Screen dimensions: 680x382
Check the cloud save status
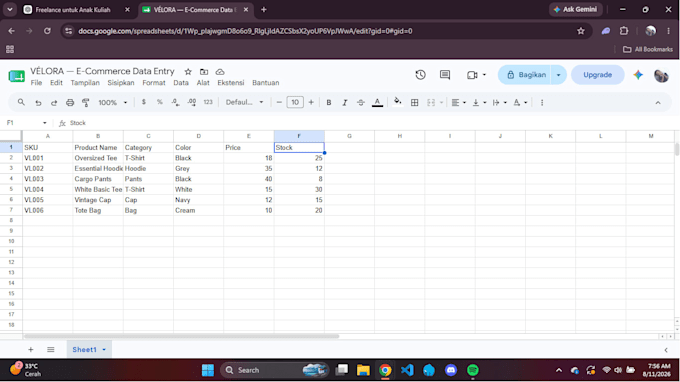[220, 72]
